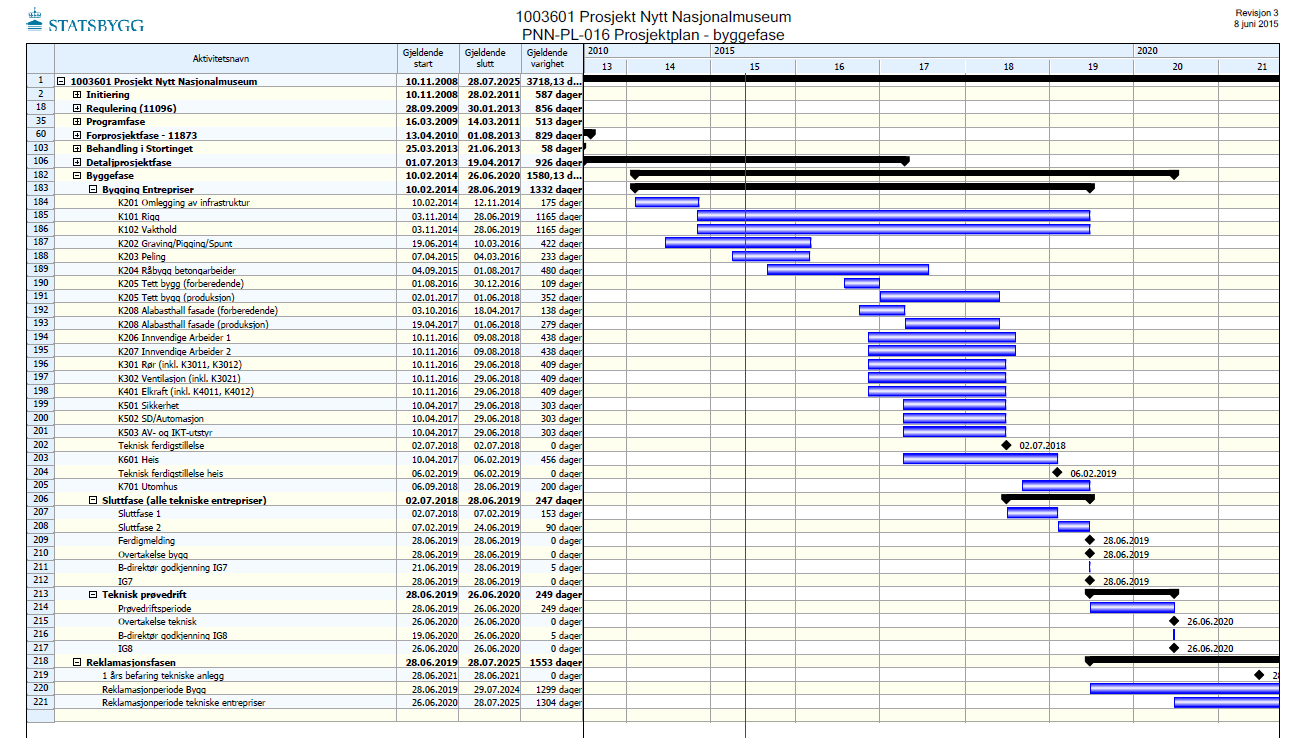Click the Teknisk ferdigstillelse milestone diamond 02.07.2018
This screenshot has height=738, width=1294.
[1007, 446]
